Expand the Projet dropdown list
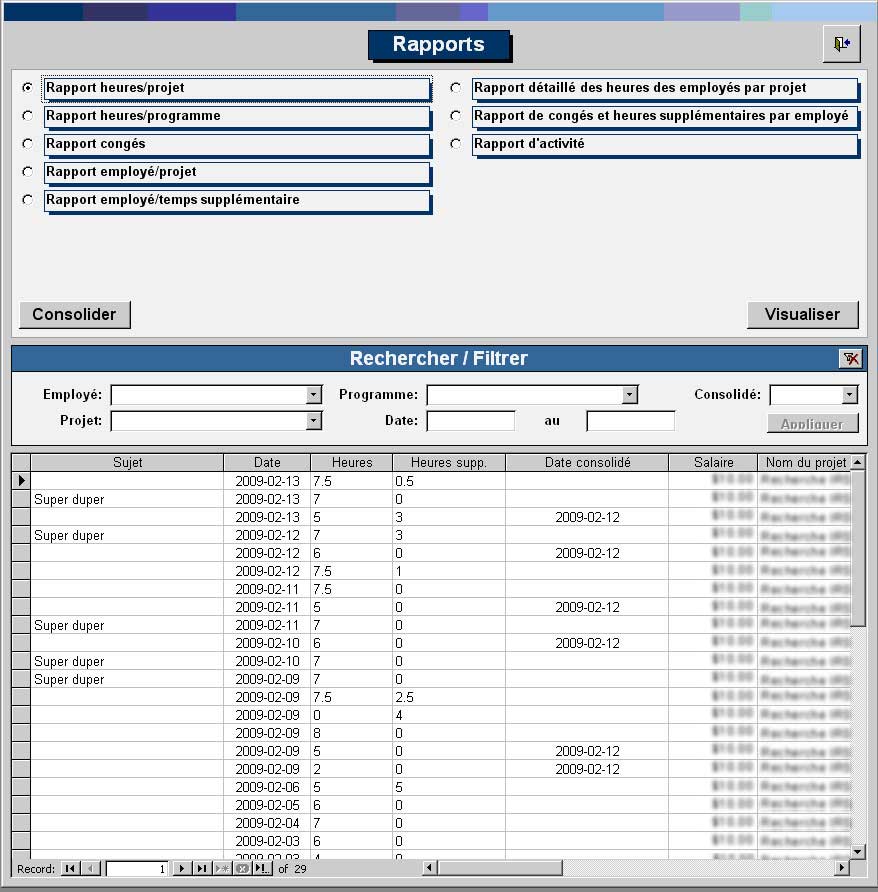Screen dimensions: 878x892 [x=314, y=421]
